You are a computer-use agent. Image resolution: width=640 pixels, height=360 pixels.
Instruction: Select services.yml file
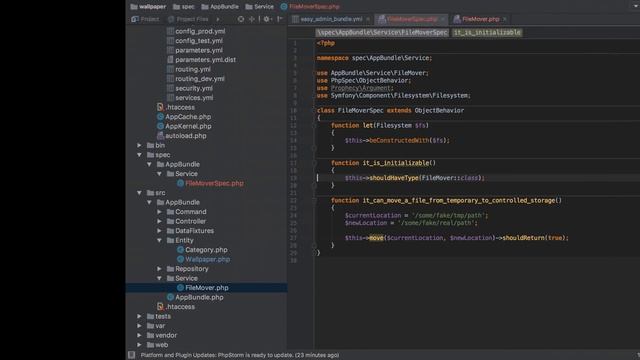click(x=194, y=98)
